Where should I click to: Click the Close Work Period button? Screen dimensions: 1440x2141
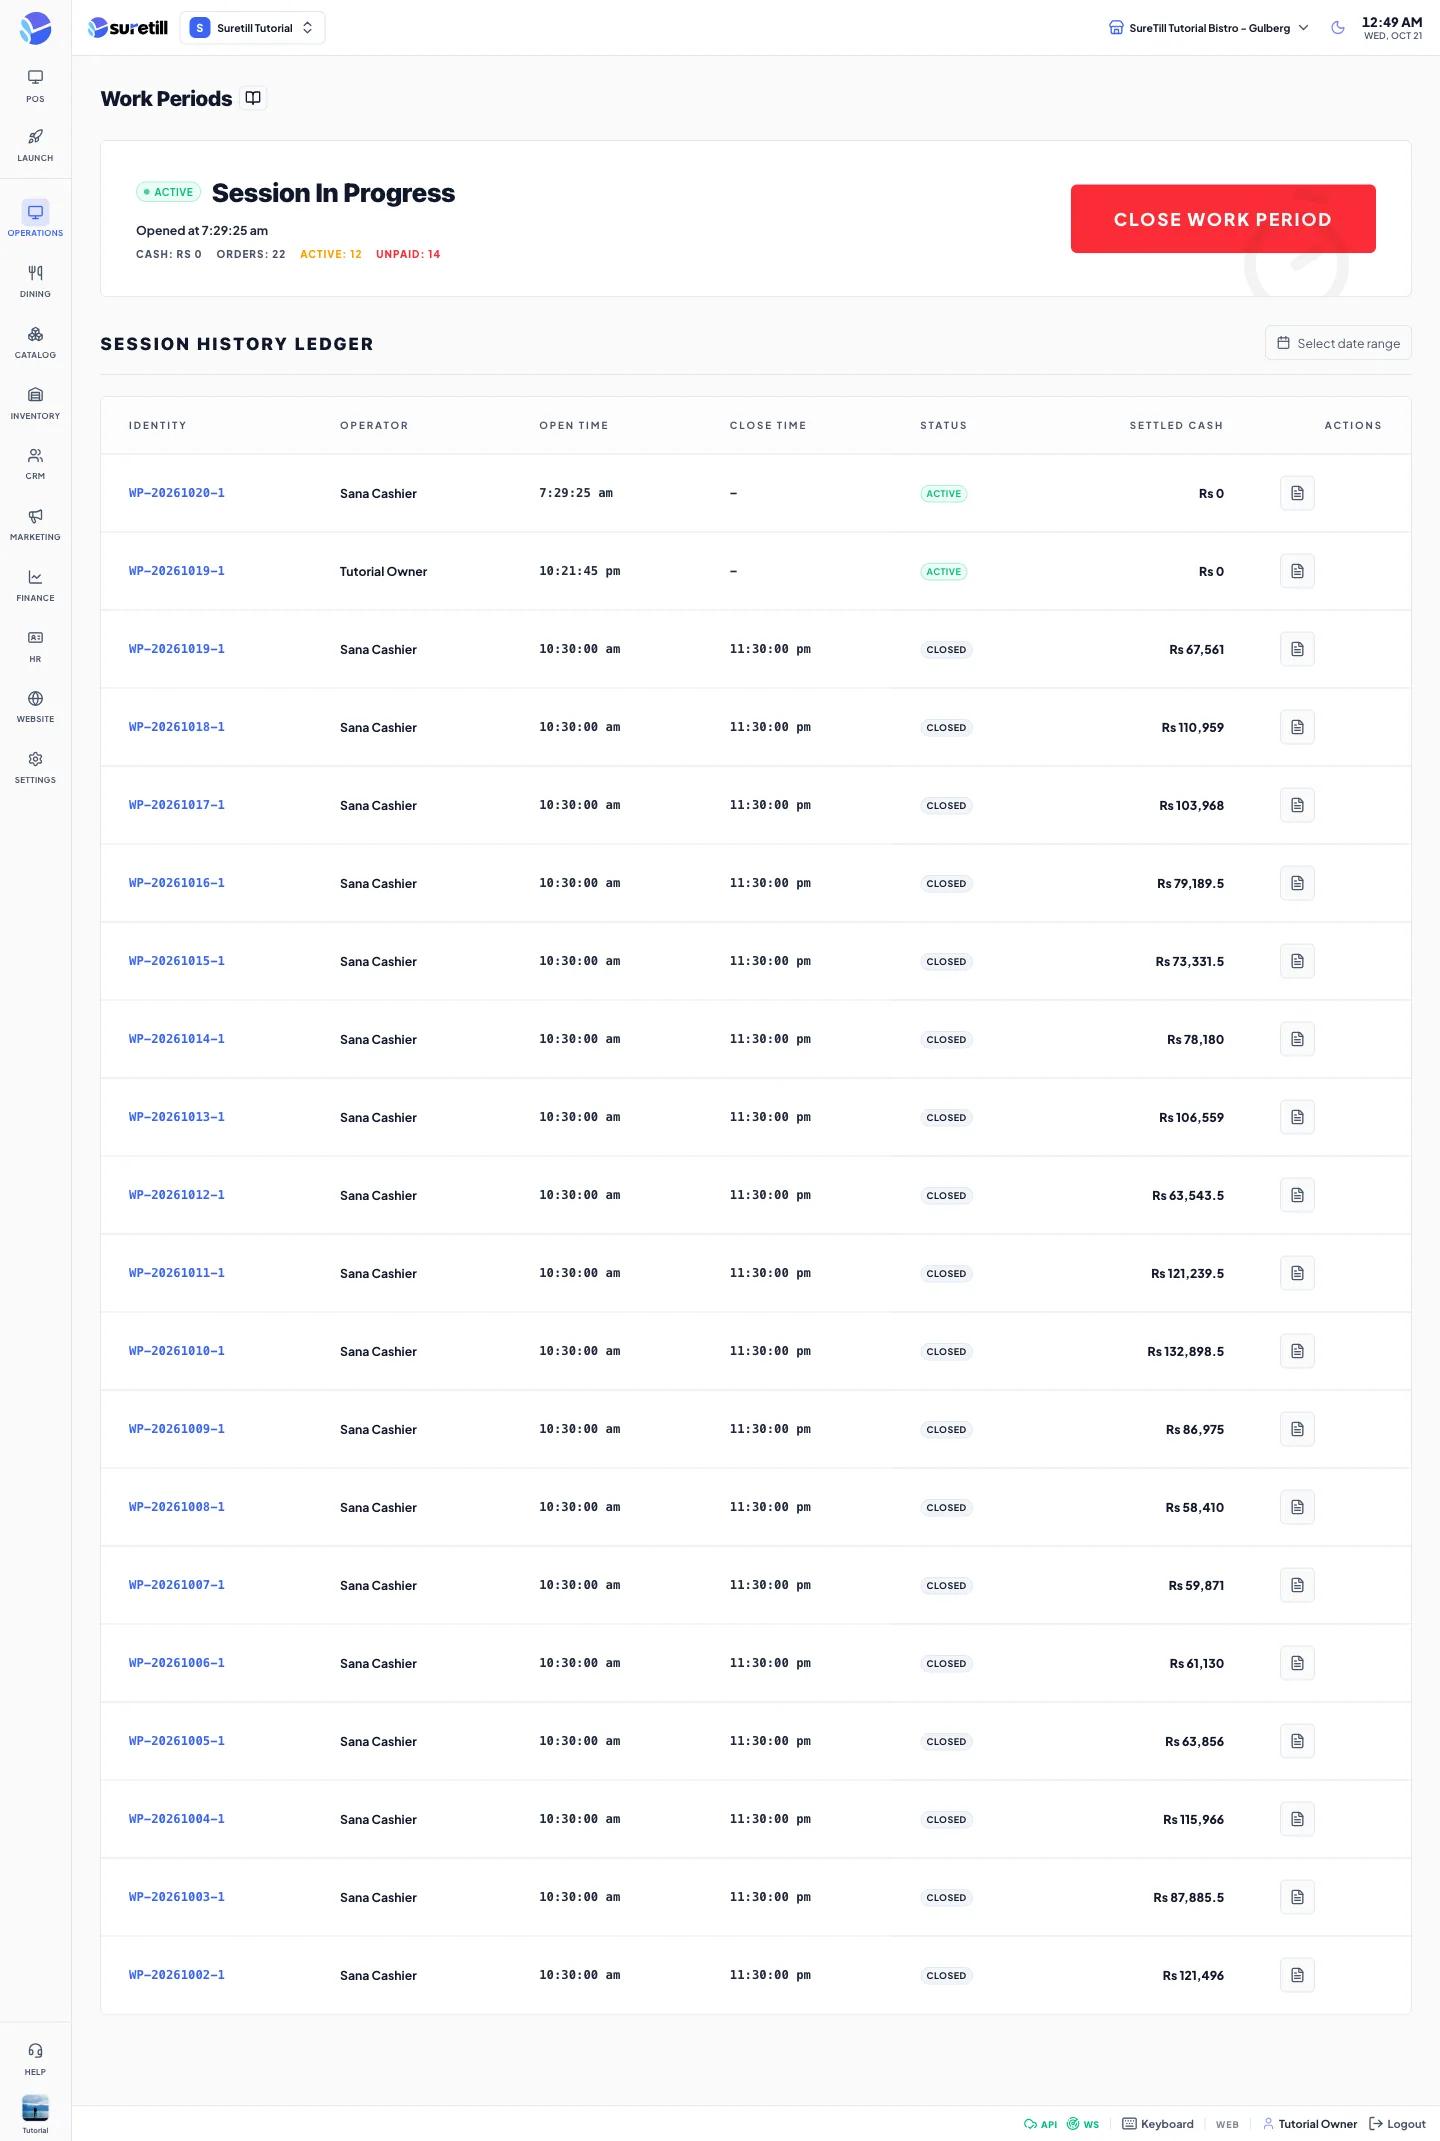1223,219
